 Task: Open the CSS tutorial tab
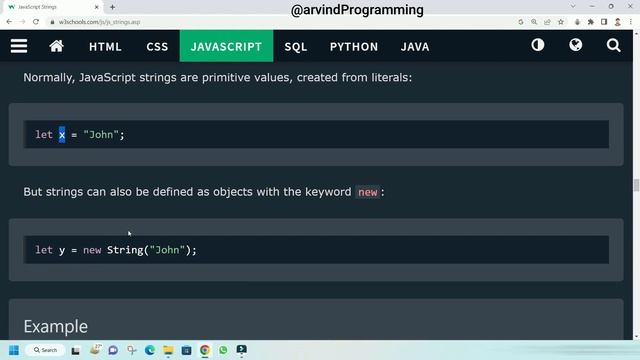(157, 47)
